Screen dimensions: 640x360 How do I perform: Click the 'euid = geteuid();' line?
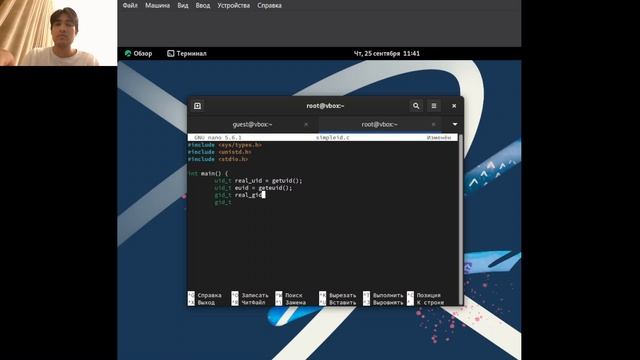[253, 188]
